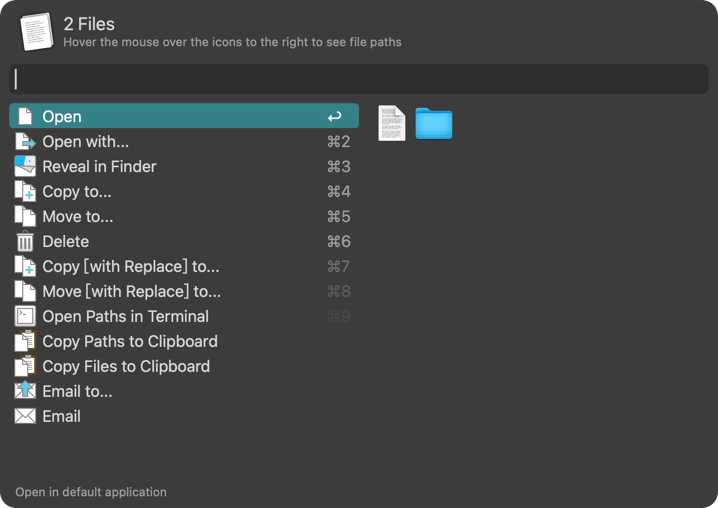Click the 2 Files header icon
The image size is (718, 508).
[x=36, y=32]
